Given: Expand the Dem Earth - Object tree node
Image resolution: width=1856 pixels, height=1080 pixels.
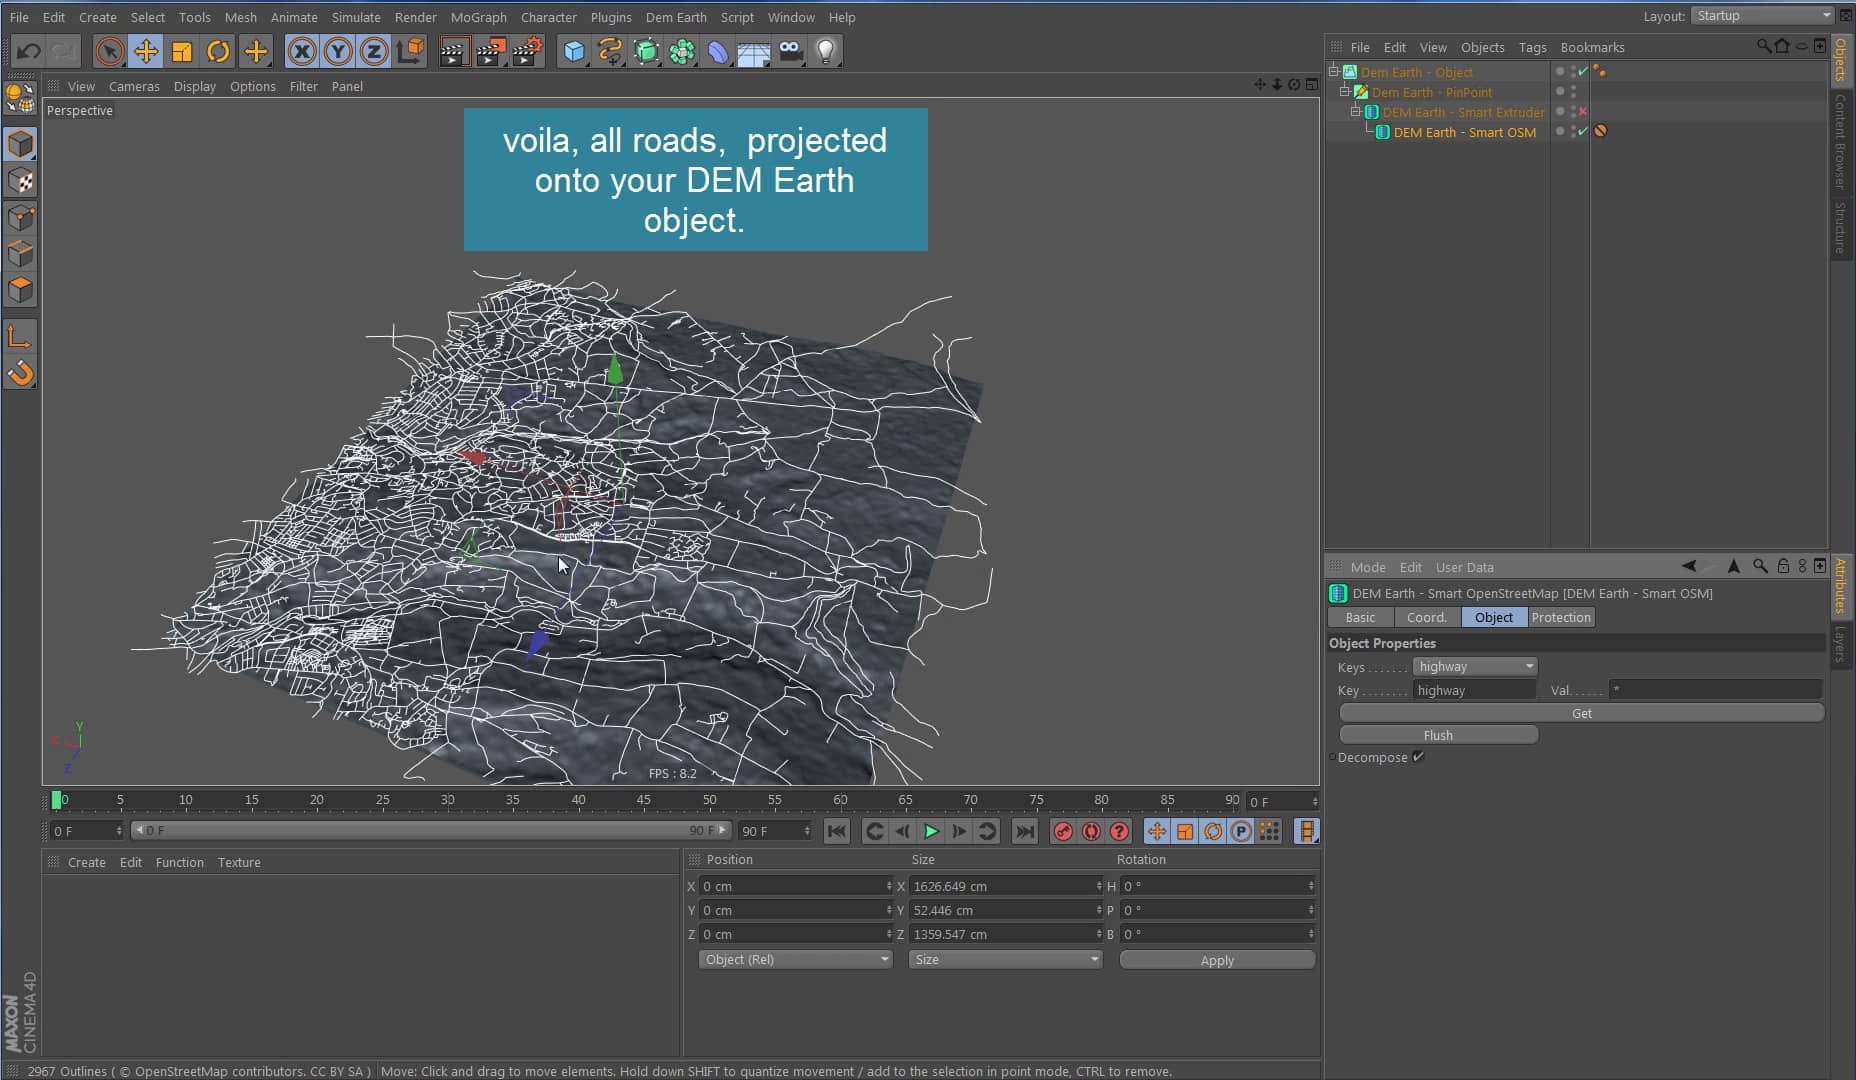Looking at the screenshot, I should pos(1335,70).
